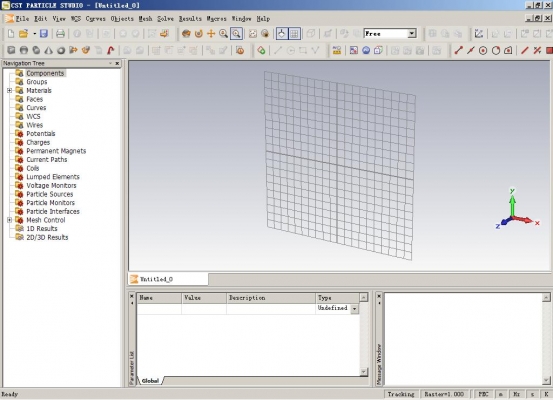The image size is (553, 400).
Task: Create a brick shape
Action: 11,50
